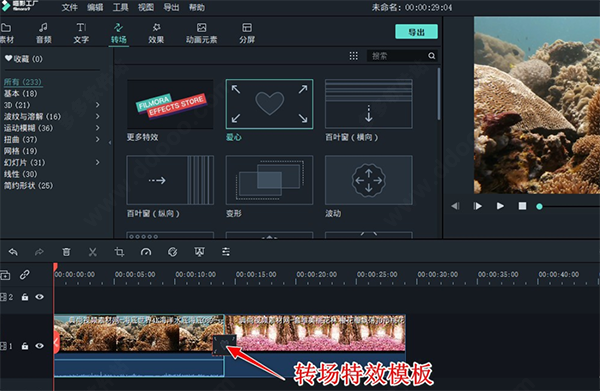Switch to the 转场 transitions tab
Viewport: 600px width, 391px height.
coord(119,33)
